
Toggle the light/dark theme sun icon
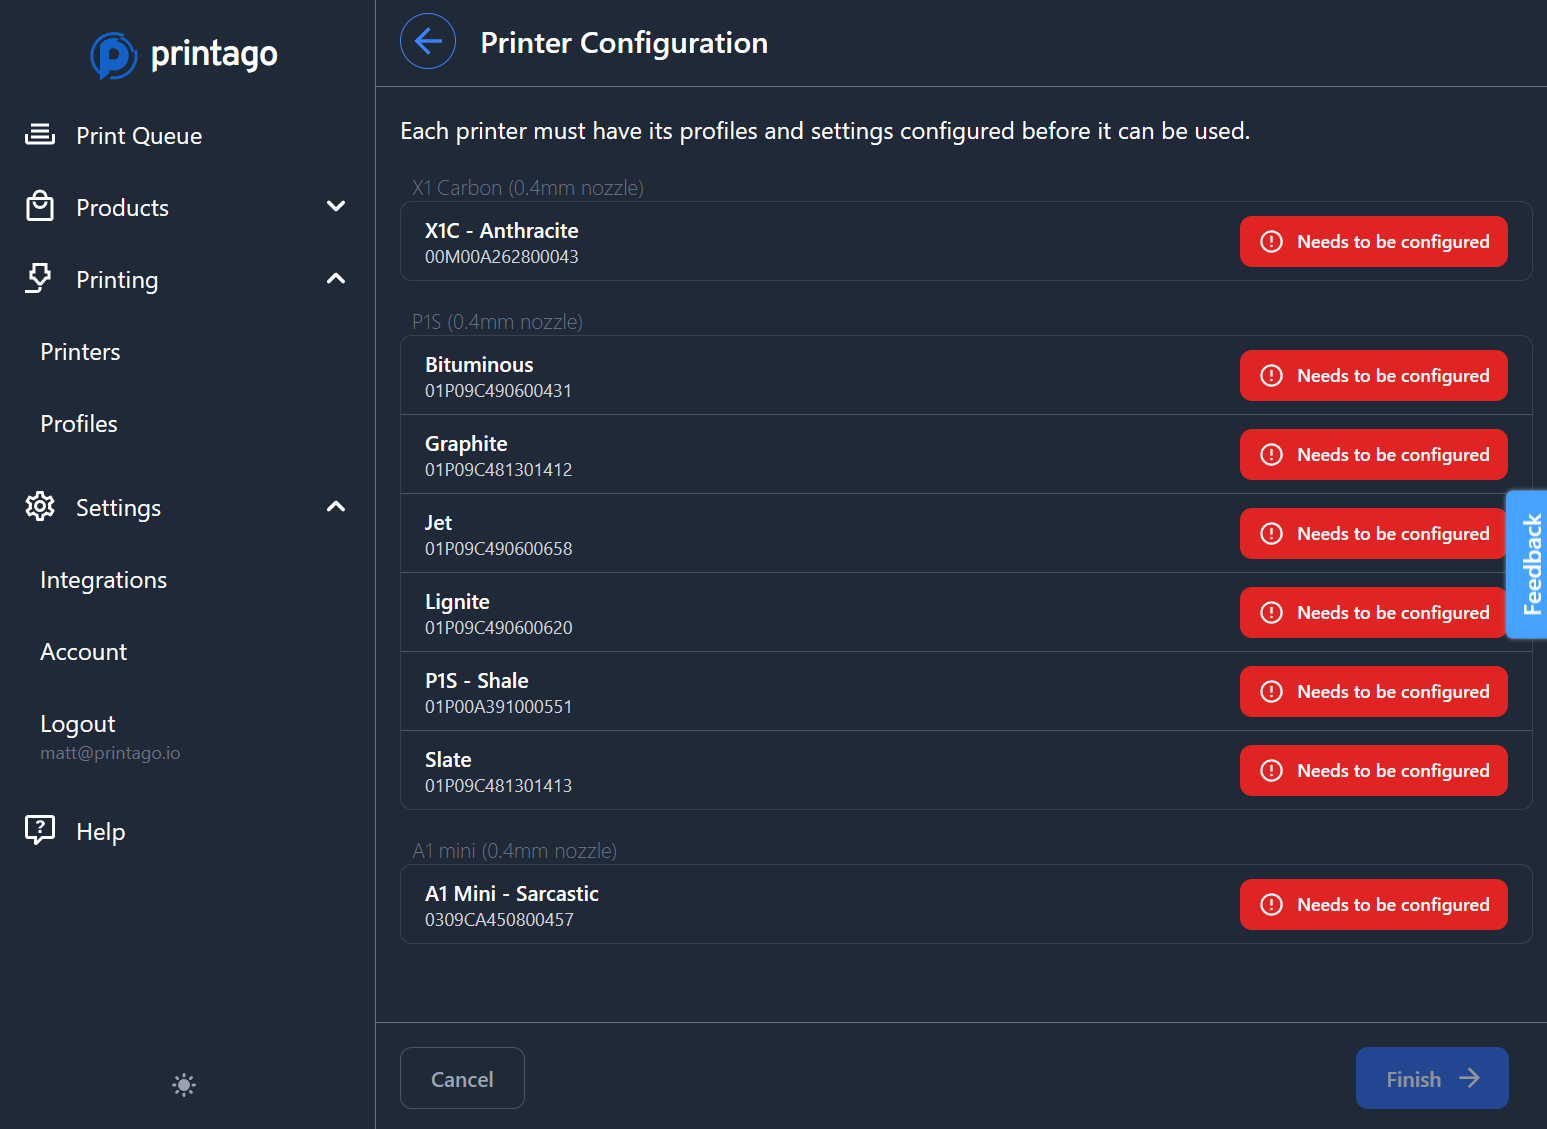(184, 1085)
